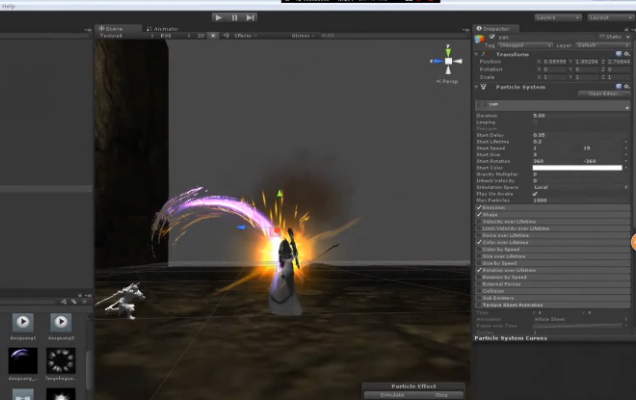Viewport: 636px width, 400px height.
Task: Collapse the Particle System component
Action: 477,86
